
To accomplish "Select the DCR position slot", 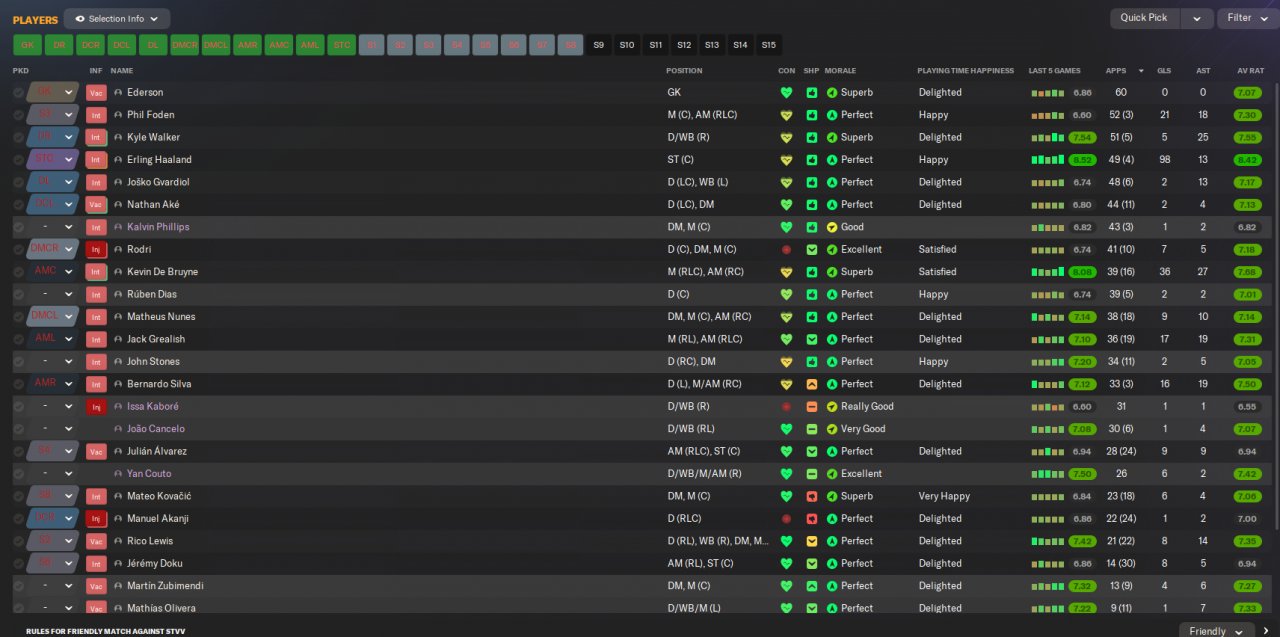I will 90,45.
